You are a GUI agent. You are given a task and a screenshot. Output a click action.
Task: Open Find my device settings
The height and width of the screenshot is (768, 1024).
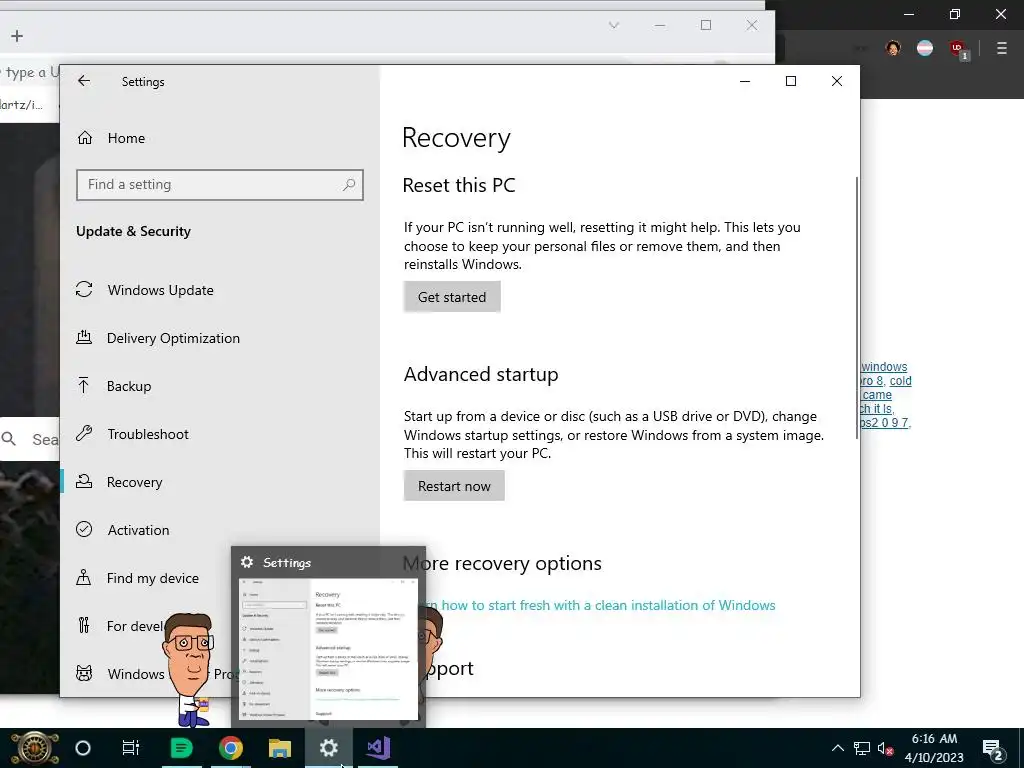click(x=153, y=578)
